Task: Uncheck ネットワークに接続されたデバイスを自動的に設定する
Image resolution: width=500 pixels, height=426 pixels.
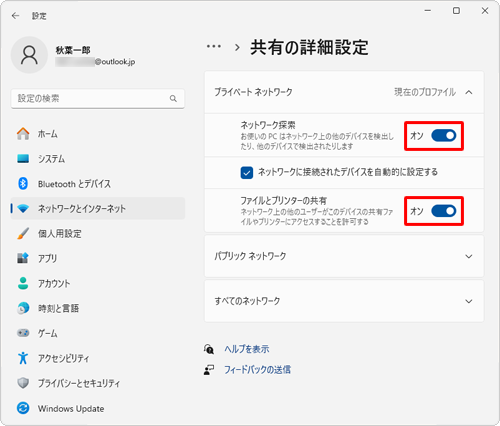Action: click(247, 173)
